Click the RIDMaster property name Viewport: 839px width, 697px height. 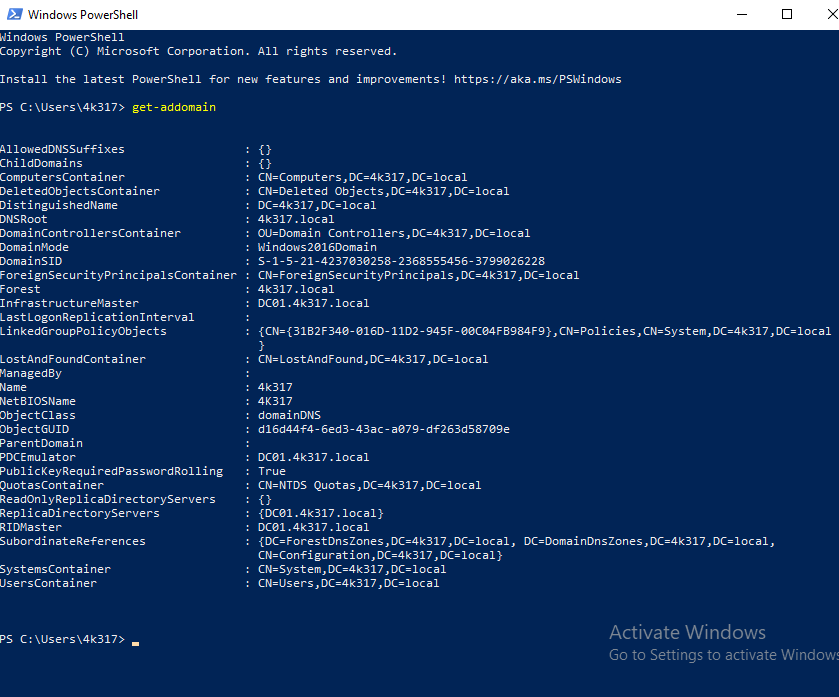click(x=30, y=527)
